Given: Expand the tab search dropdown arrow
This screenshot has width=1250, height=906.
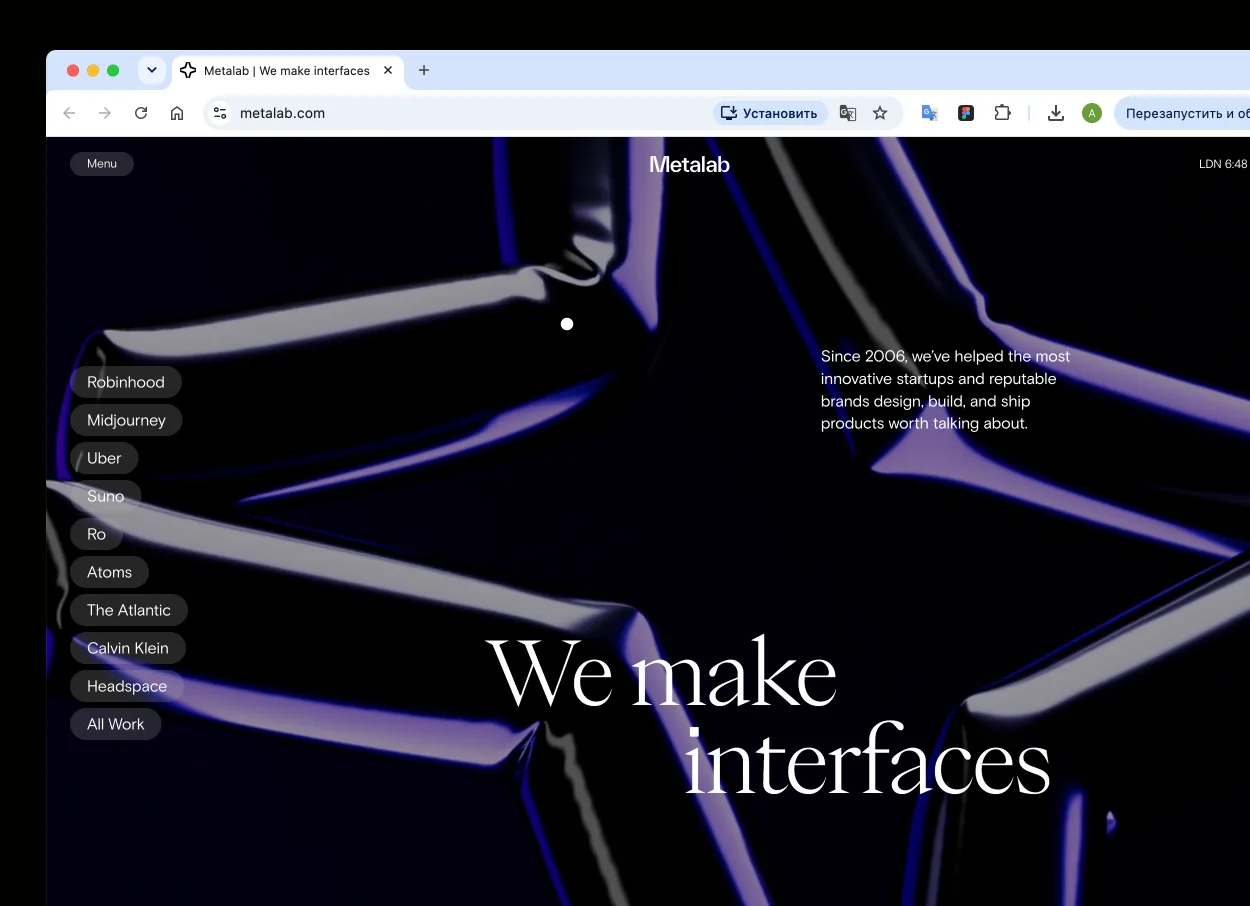Looking at the screenshot, I should click(151, 70).
